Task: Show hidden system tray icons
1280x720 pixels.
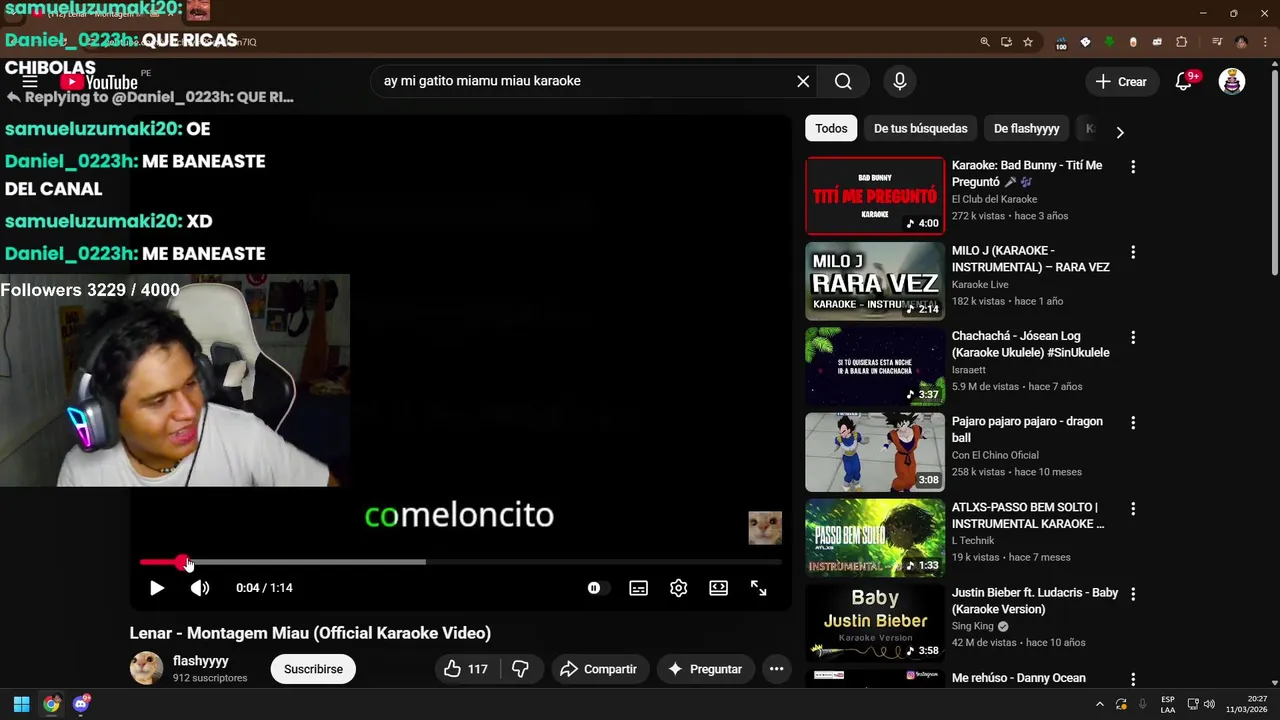Action: (1100, 704)
